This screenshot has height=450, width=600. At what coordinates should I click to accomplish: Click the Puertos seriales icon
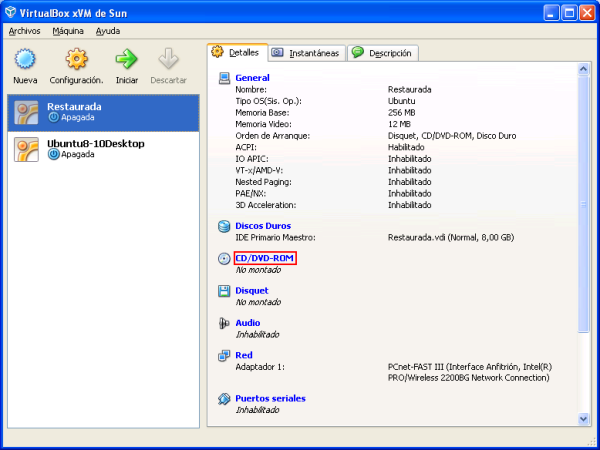point(224,398)
